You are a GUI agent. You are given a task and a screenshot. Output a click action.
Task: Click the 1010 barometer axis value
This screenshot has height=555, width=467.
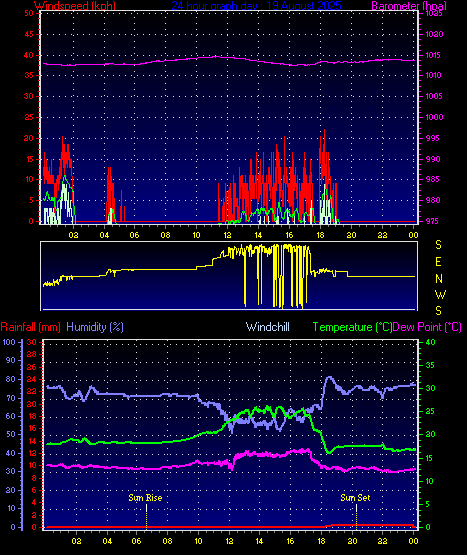click(434, 75)
